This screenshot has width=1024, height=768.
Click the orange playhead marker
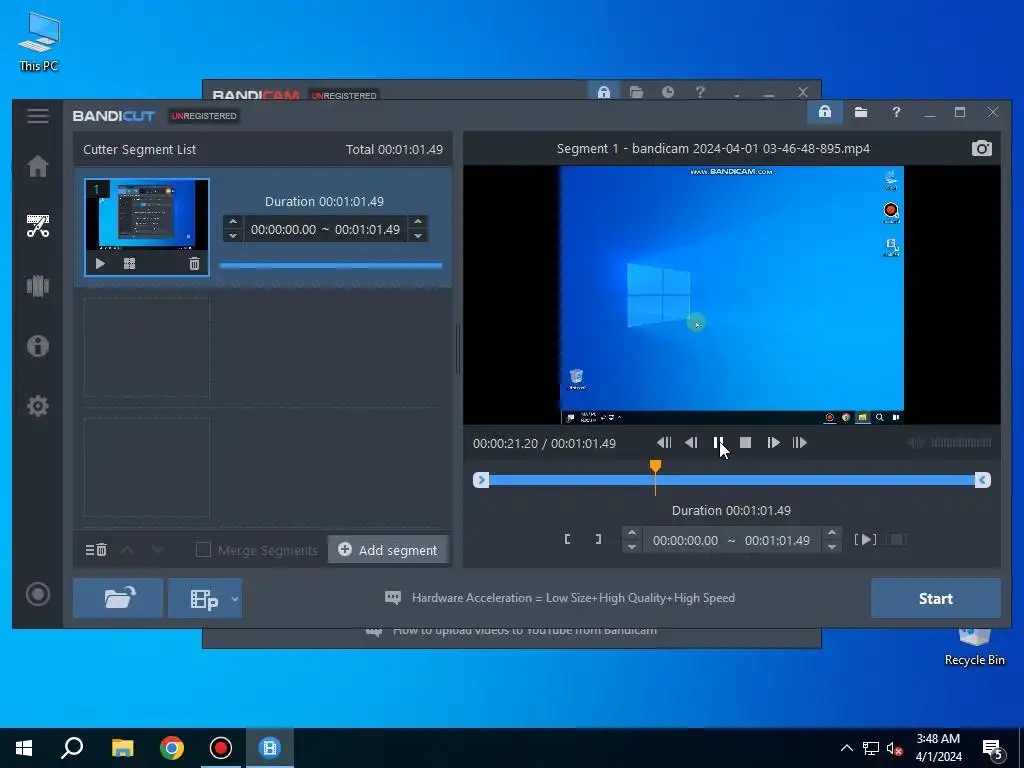click(655, 466)
